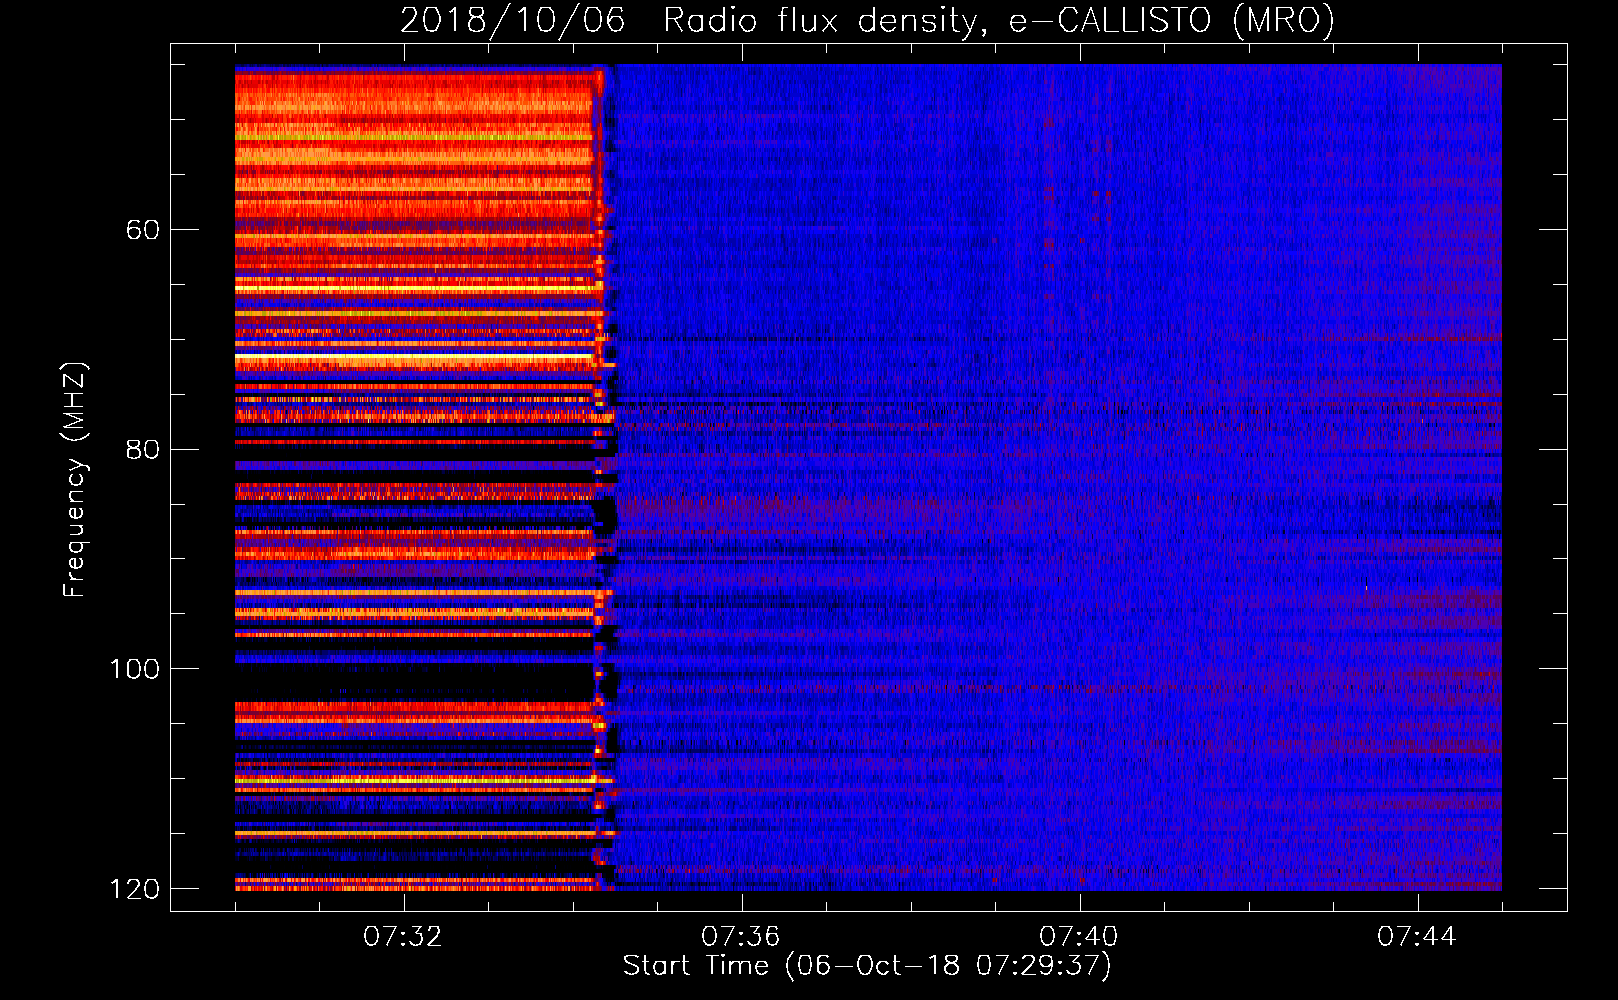The width and height of the screenshot is (1618, 1000).
Task: Click the 07:44 time tick label
Action: point(1417,937)
